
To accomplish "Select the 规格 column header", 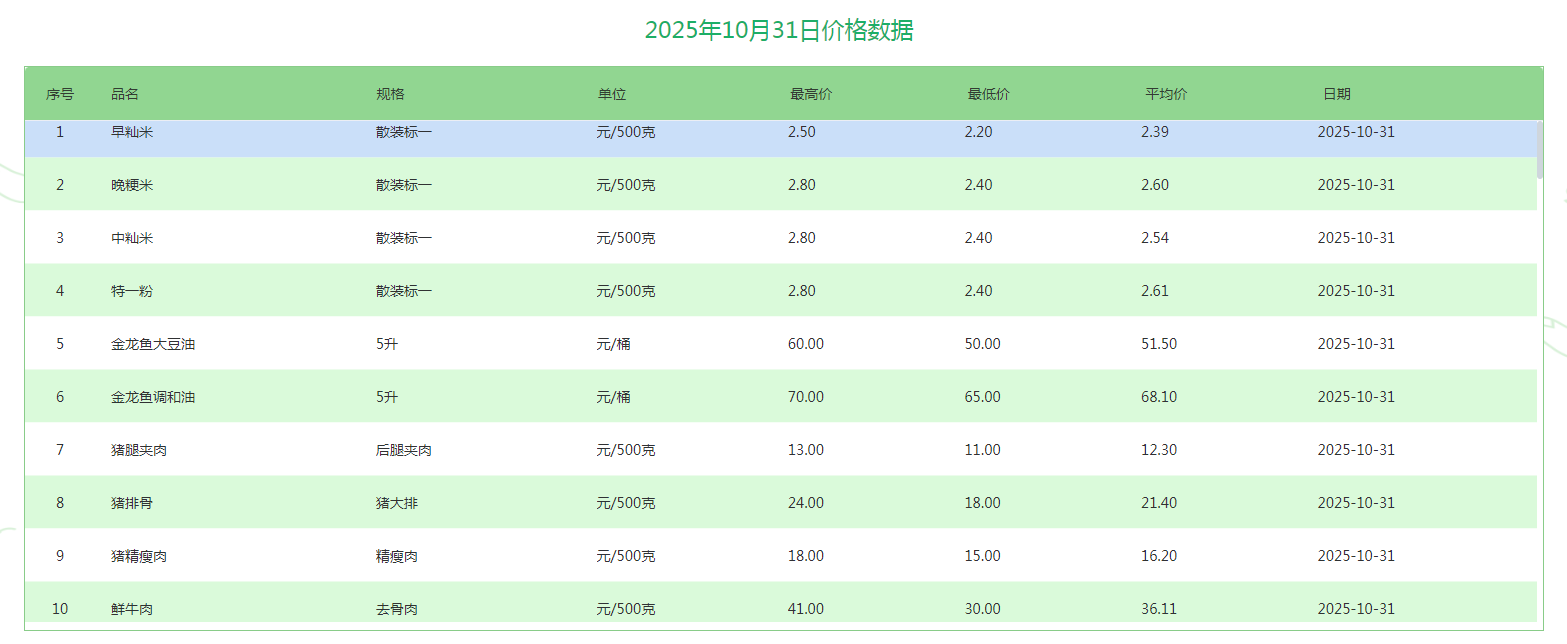I will pos(390,94).
